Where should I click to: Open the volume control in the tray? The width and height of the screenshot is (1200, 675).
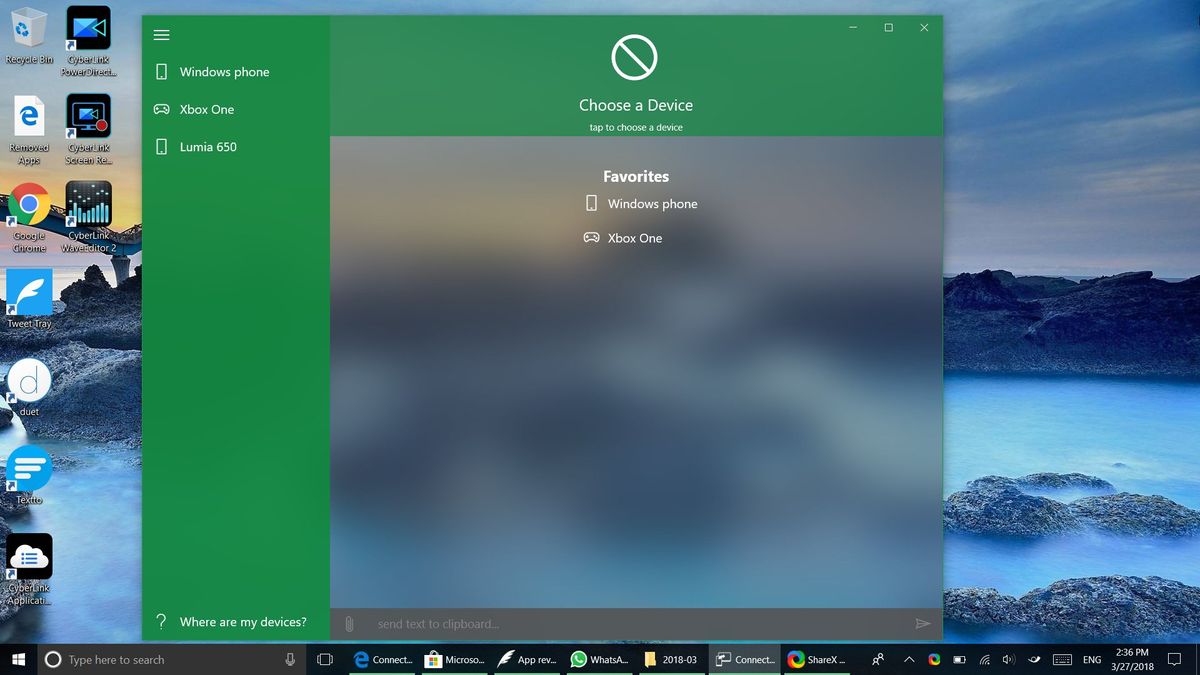(x=1009, y=659)
